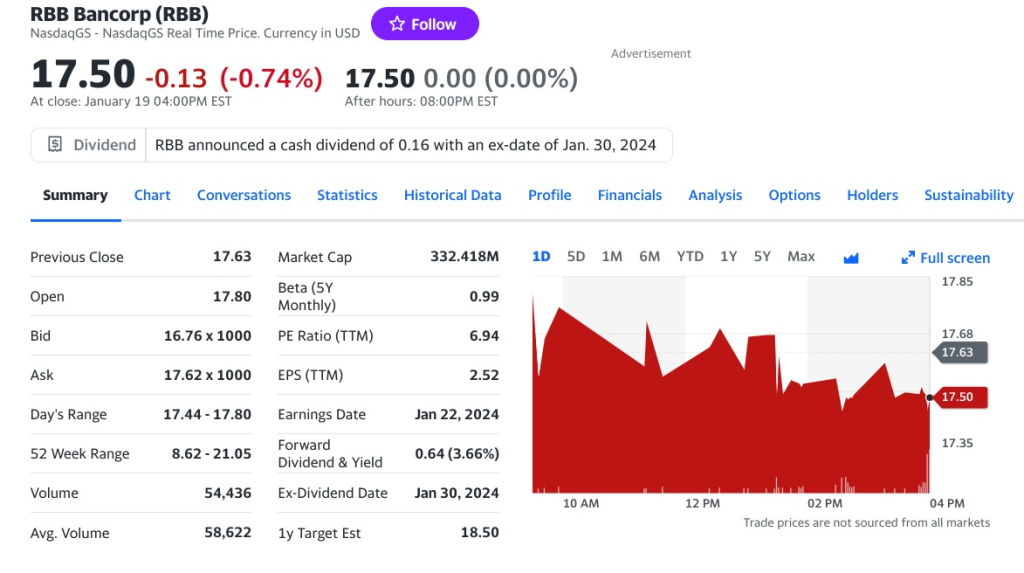
Task: Select the YTD chart range
Action: 690,257
